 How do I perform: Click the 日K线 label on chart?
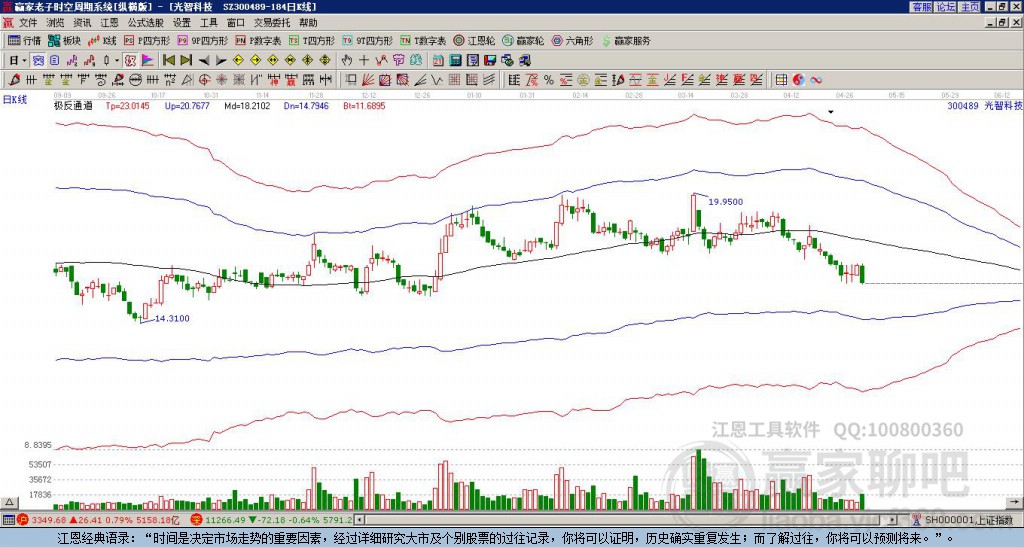point(14,100)
